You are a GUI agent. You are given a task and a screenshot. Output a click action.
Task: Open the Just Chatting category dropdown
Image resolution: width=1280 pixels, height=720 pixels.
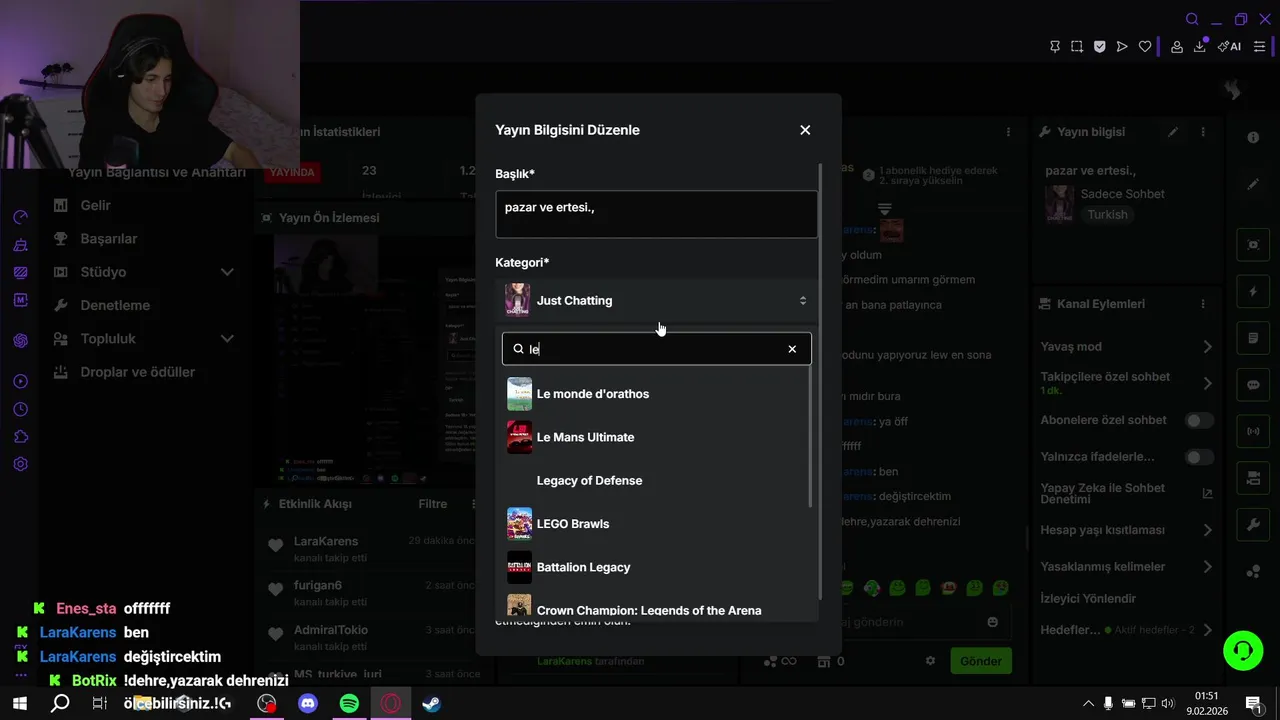tap(656, 300)
